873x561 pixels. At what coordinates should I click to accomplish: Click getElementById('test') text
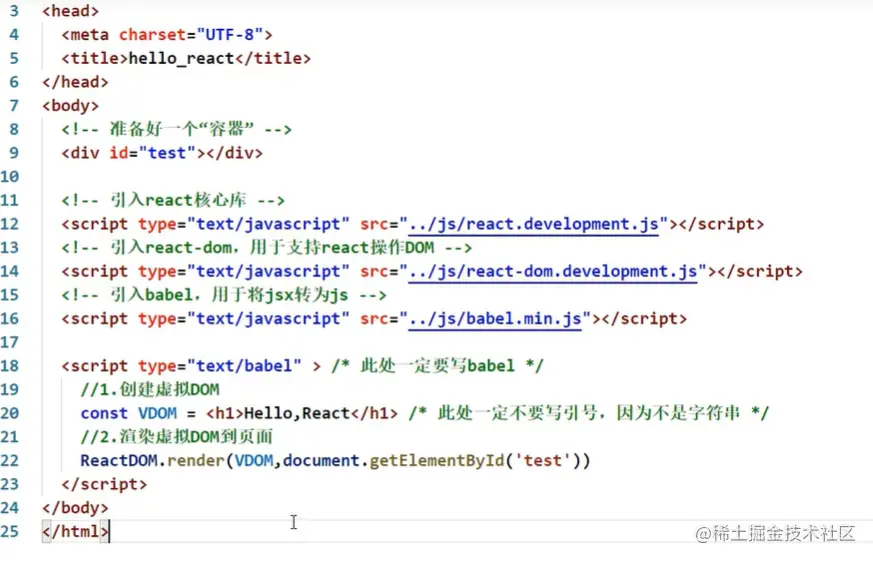(x=475, y=461)
